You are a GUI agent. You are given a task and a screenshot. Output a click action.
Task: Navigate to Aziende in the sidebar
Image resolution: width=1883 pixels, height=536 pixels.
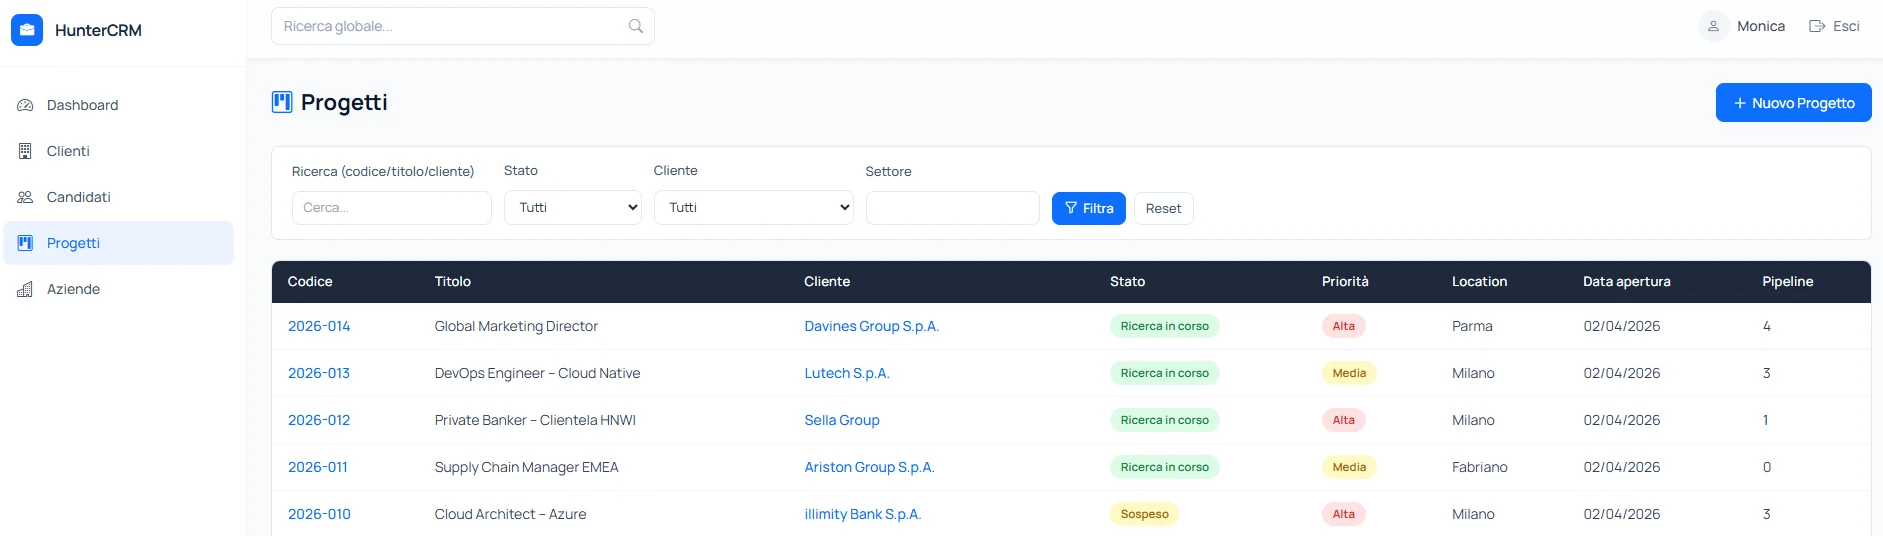click(x=119, y=289)
